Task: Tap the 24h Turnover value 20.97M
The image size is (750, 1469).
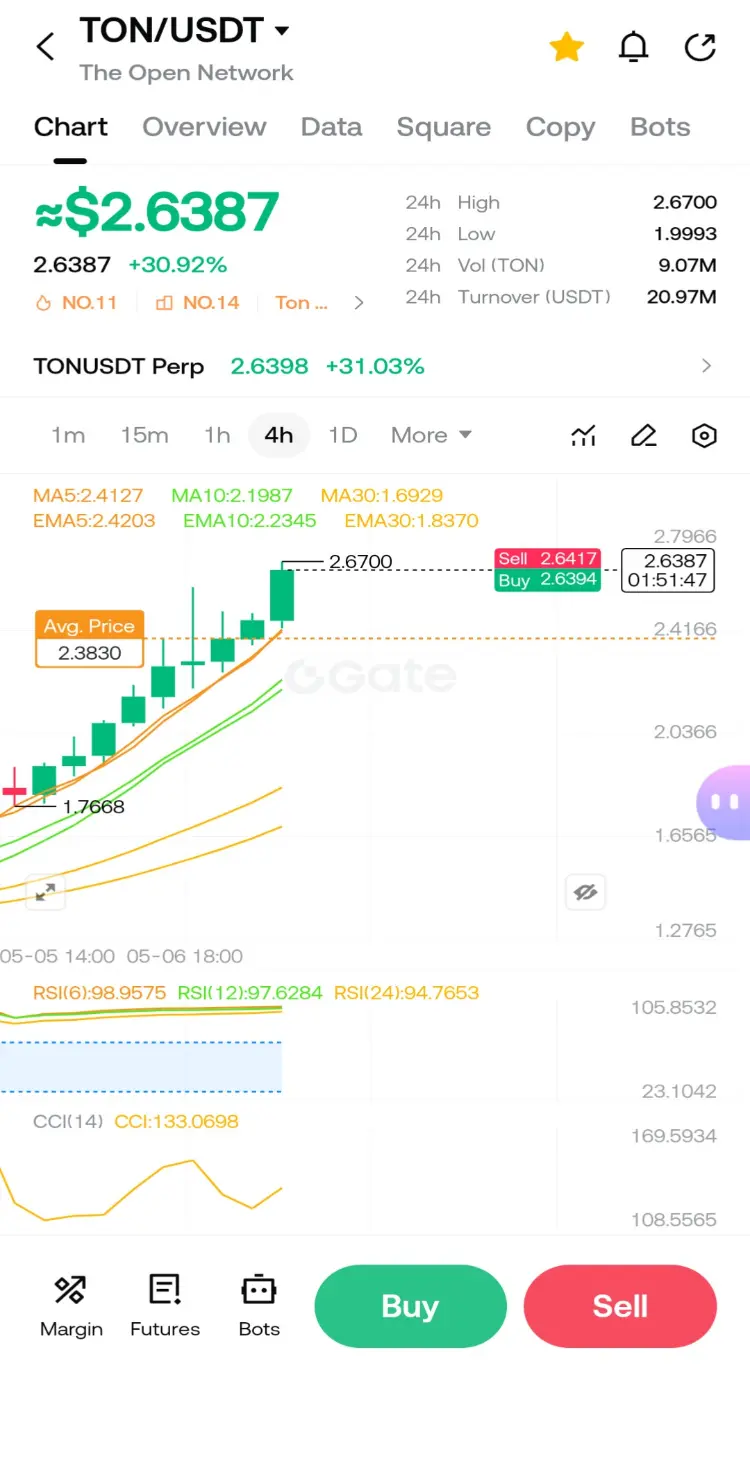Action: [x=682, y=297]
